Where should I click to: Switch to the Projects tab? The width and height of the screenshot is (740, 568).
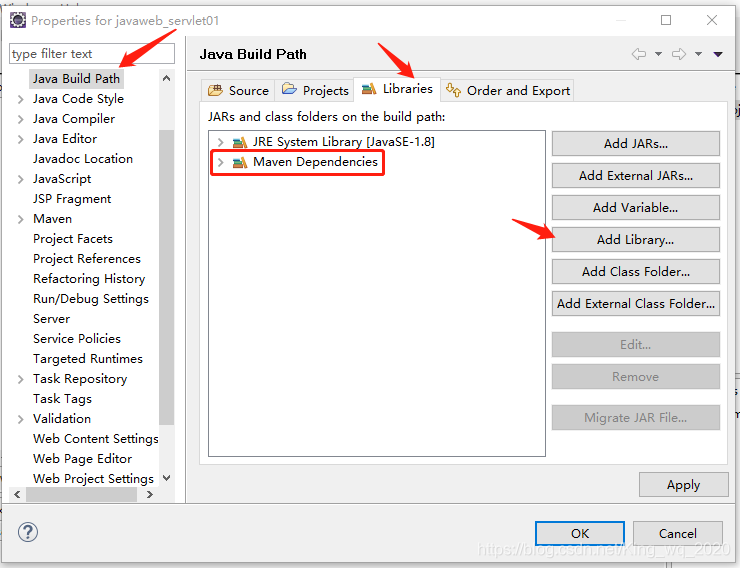(x=315, y=91)
